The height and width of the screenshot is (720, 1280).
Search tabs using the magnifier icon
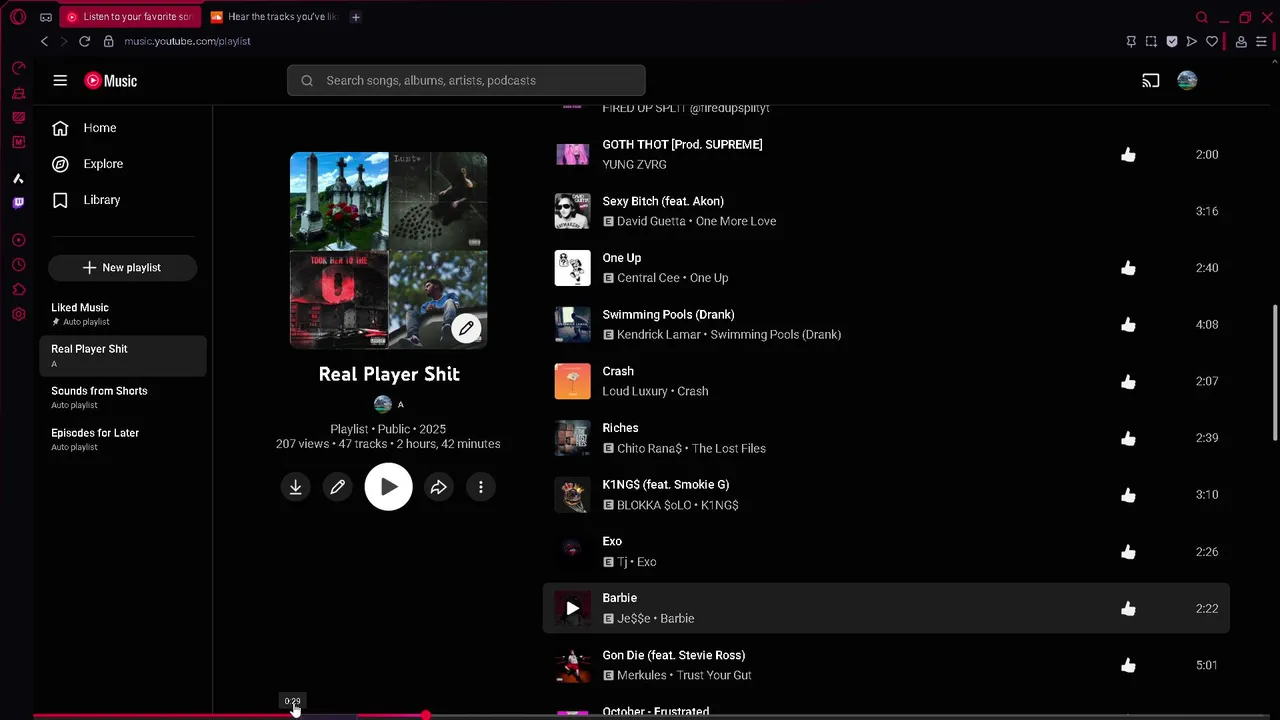coord(1202,17)
